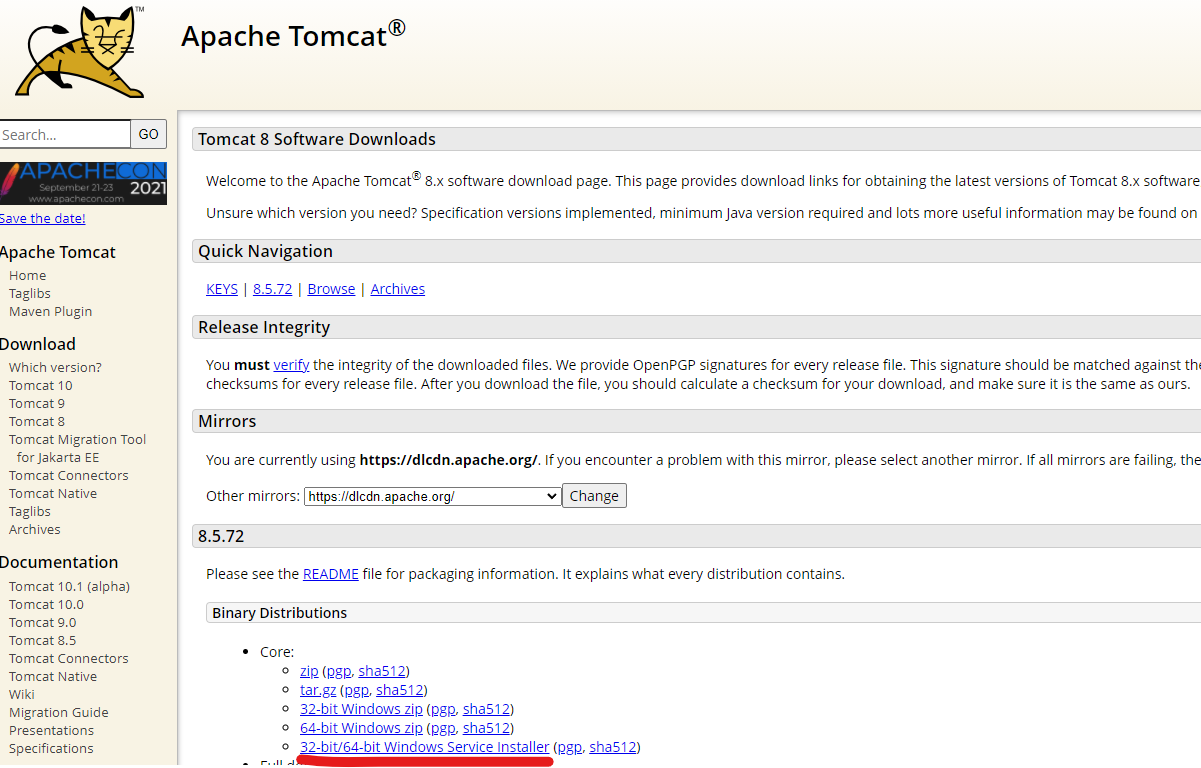Open the Maven Plugin link
Screen dimensions: 1201x768
50,311
